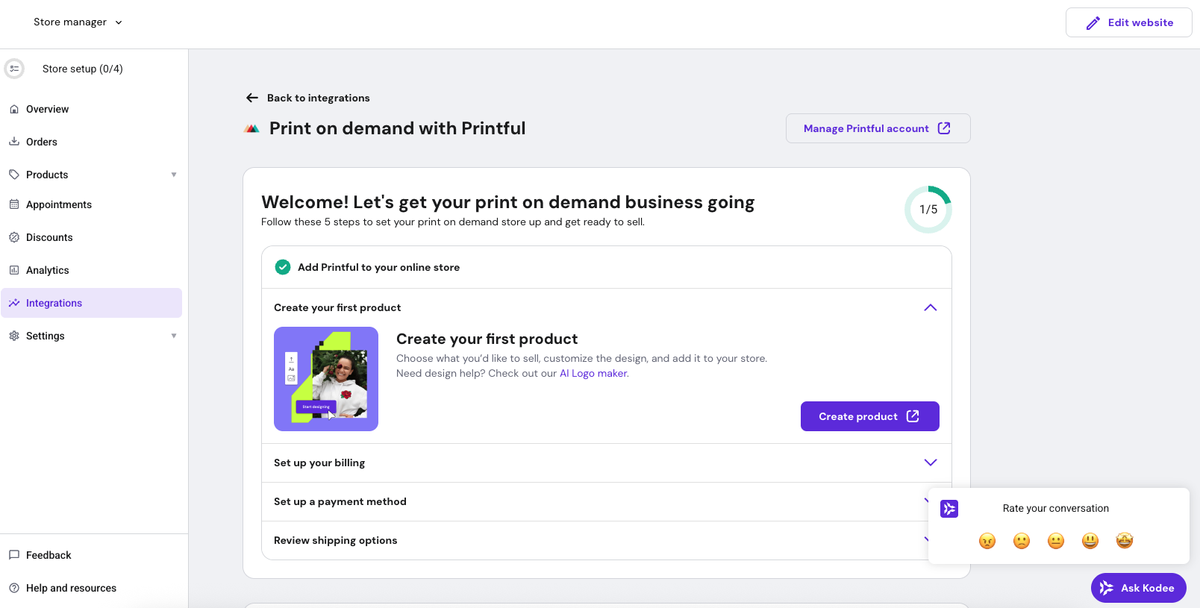Image resolution: width=1200 pixels, height=608 pixels.
Task: Open the Appointments section
Action: [60, 204]
